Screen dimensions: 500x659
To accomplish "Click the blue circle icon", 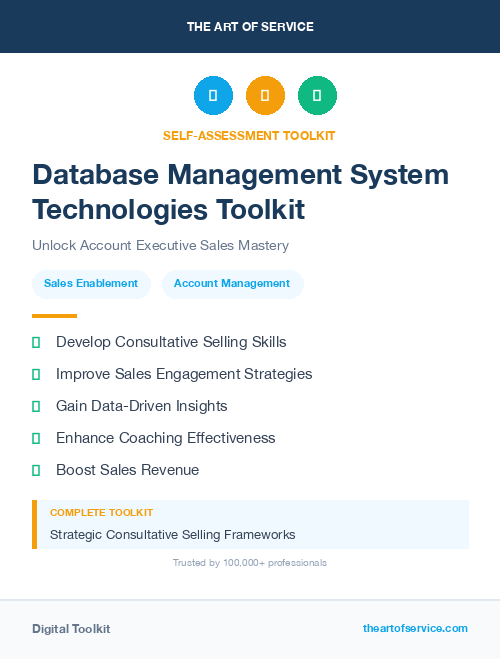I will [213, 95].
